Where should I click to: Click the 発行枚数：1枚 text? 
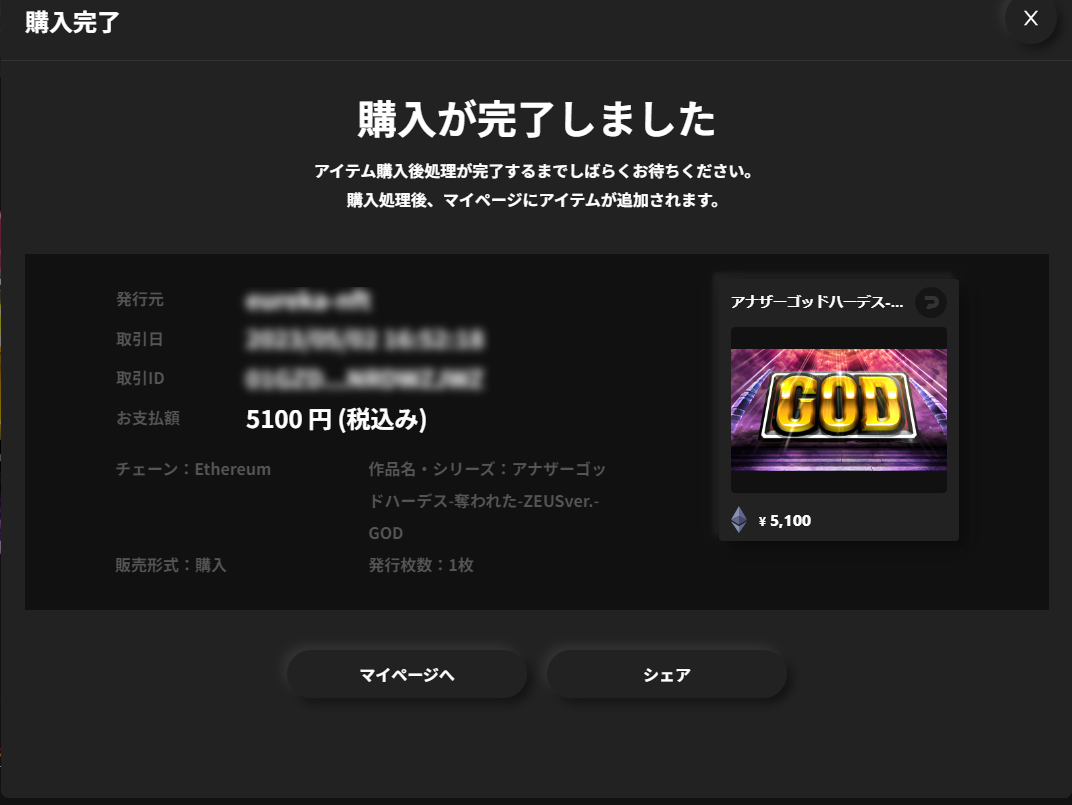[x=421, y=565]
